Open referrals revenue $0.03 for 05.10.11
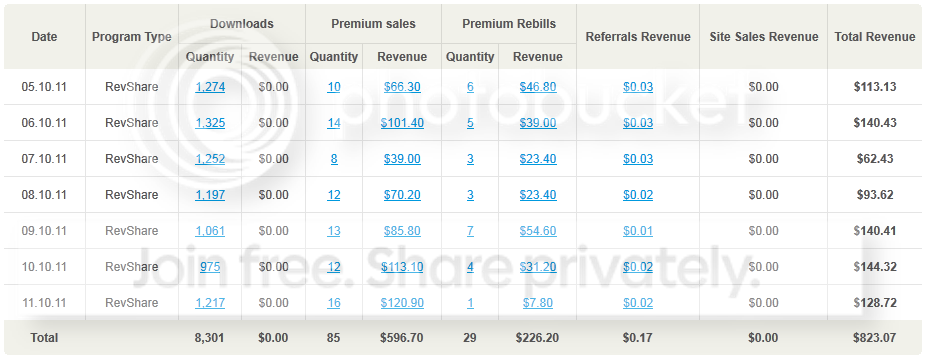This screenshot has width=928, height=360. 638,87
